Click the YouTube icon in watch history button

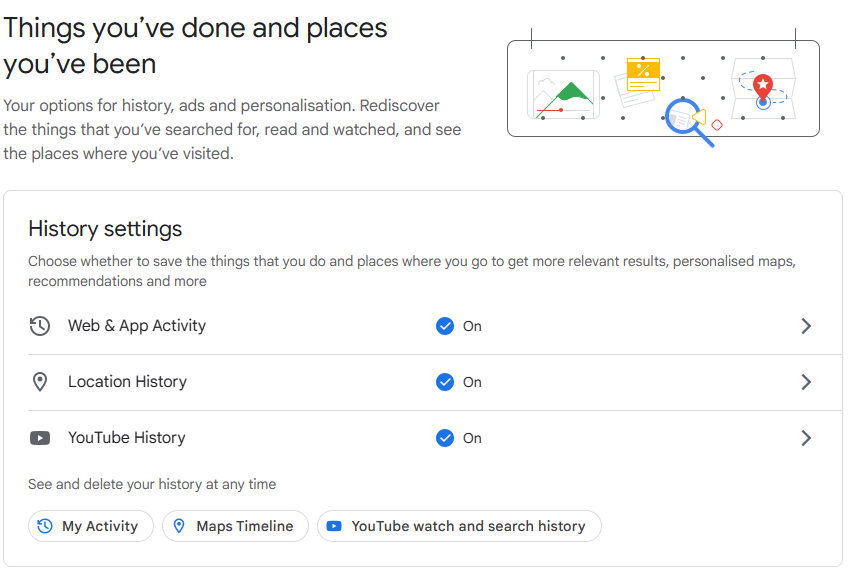tap(334, 526)
